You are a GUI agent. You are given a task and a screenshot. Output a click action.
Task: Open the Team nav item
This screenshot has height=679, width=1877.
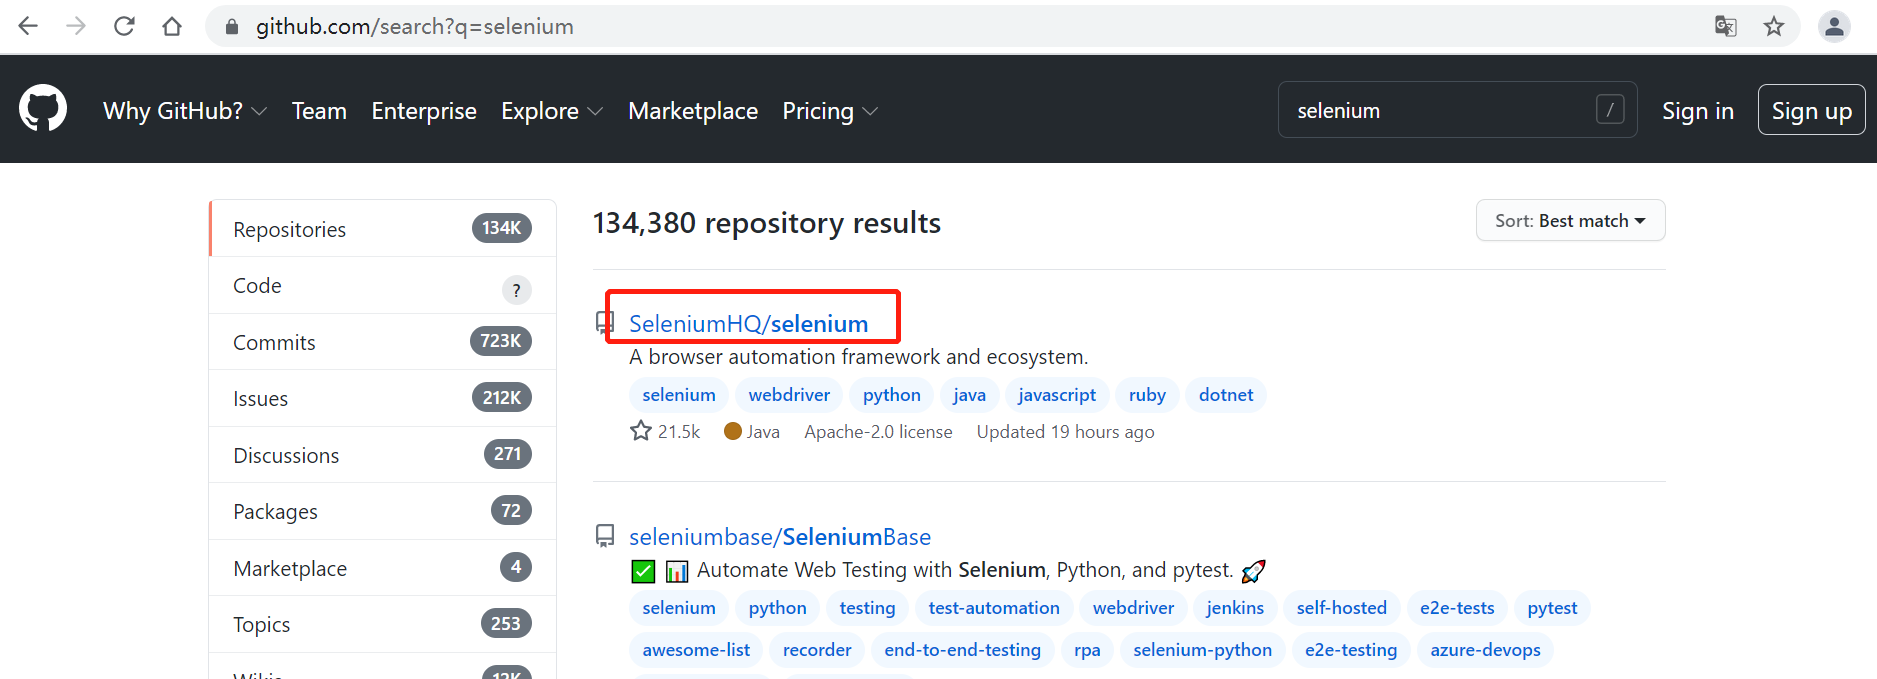click(319, 110)
